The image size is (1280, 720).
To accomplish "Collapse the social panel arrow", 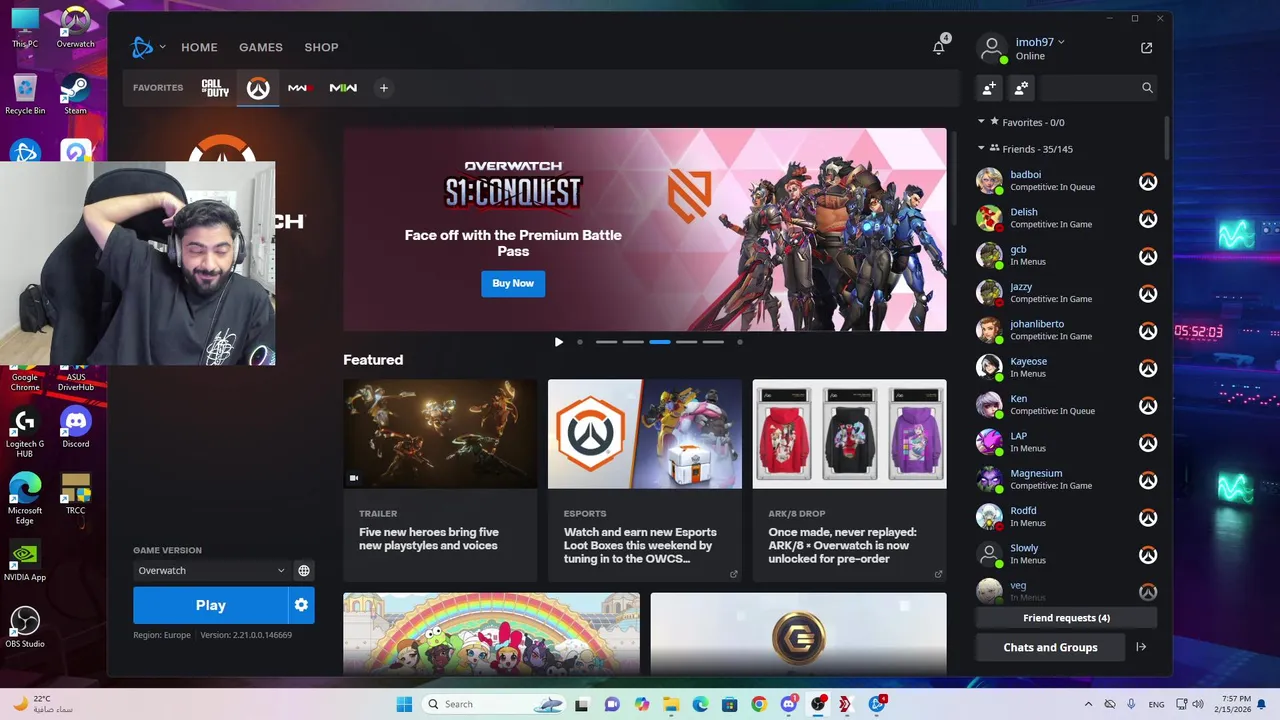I will tap(1141, 647).
